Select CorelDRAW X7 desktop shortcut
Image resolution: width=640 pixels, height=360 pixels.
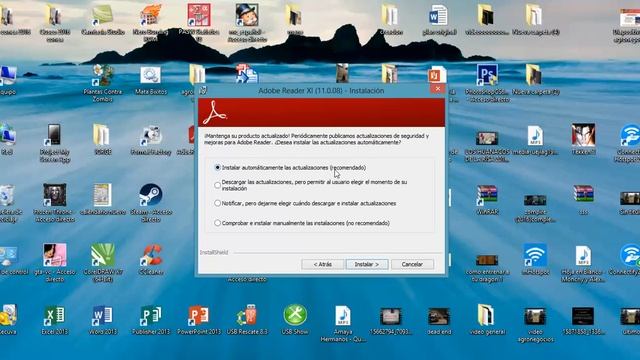click(x=102, y=263)
